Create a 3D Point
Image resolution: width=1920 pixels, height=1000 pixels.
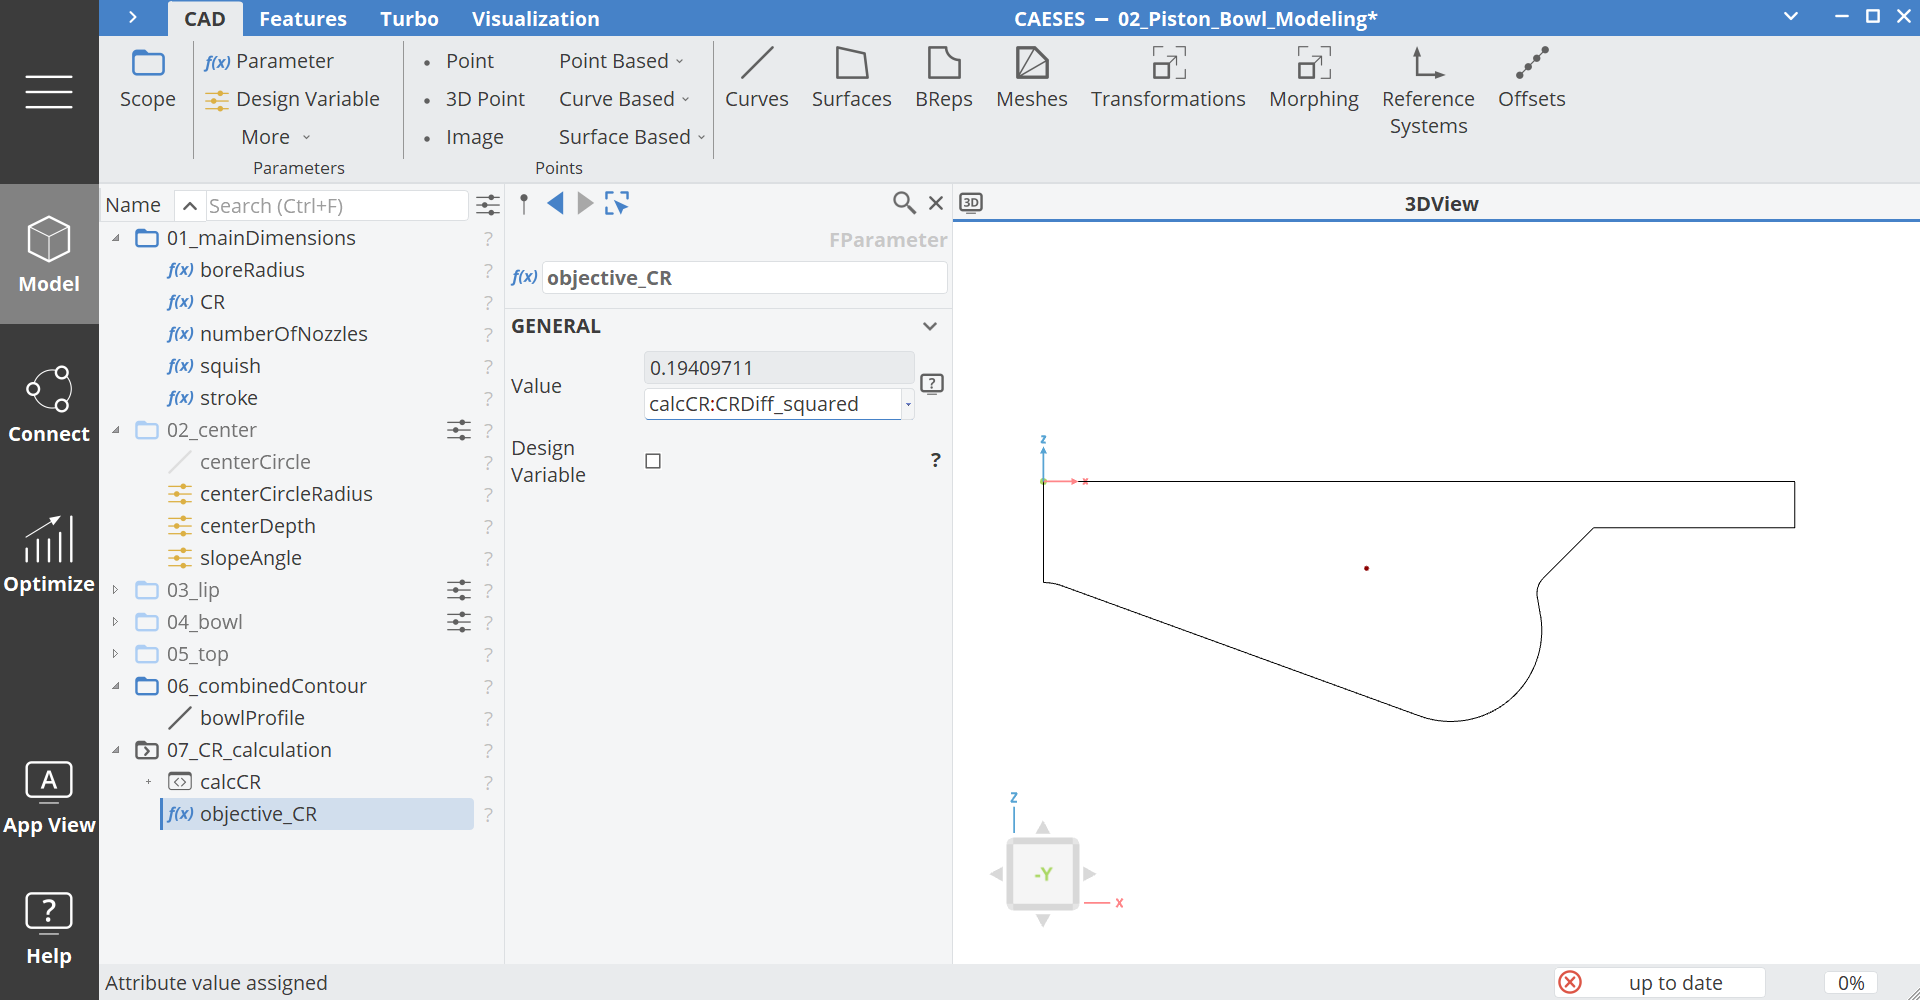[473, 99]
